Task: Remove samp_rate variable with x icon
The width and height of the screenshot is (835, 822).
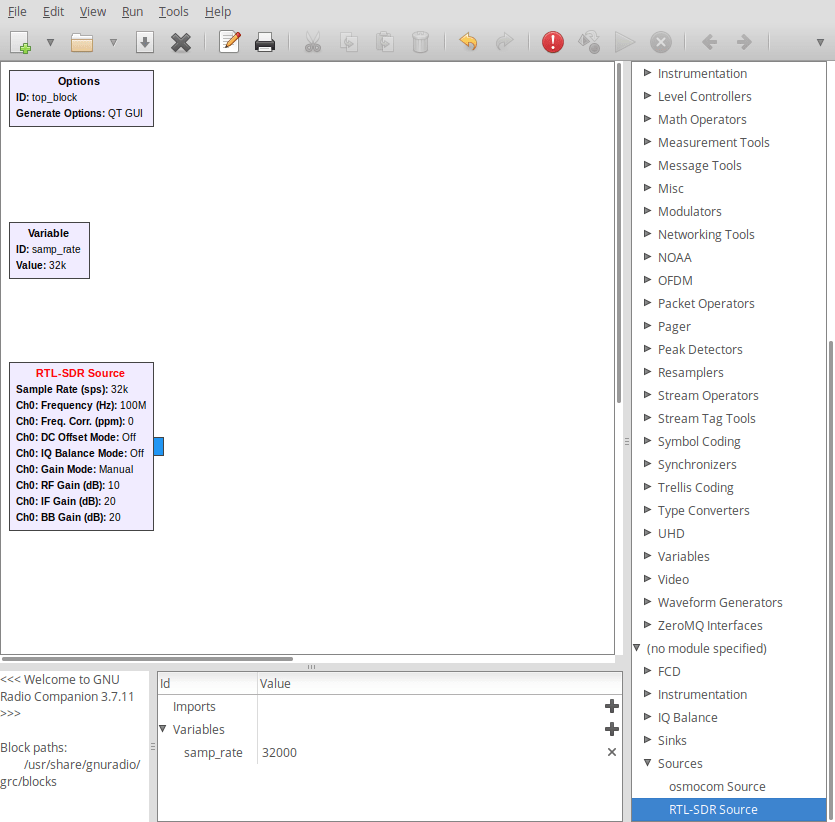Action: click(611, 752)
